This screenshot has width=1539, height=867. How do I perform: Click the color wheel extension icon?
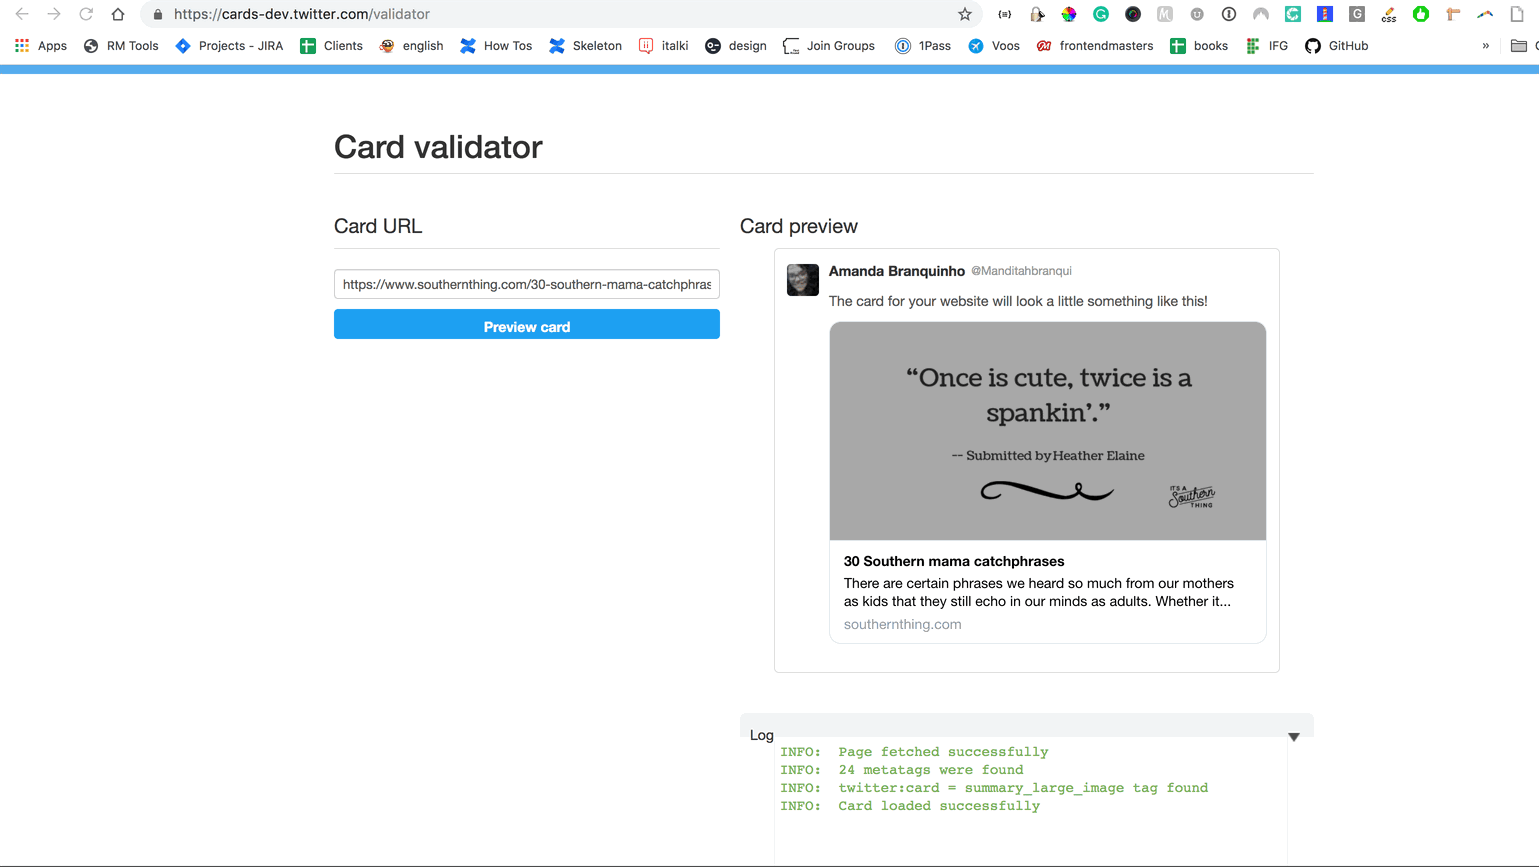coord(1069,14)
